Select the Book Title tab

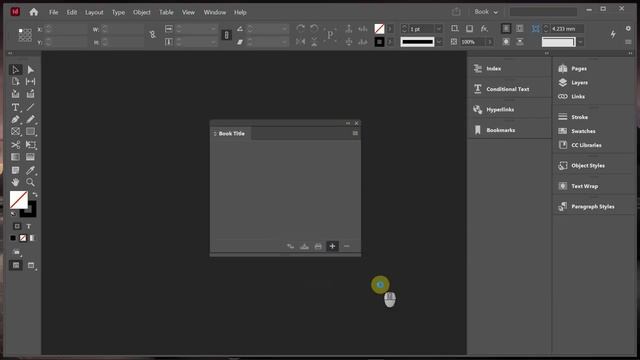(x=231, y=133)
